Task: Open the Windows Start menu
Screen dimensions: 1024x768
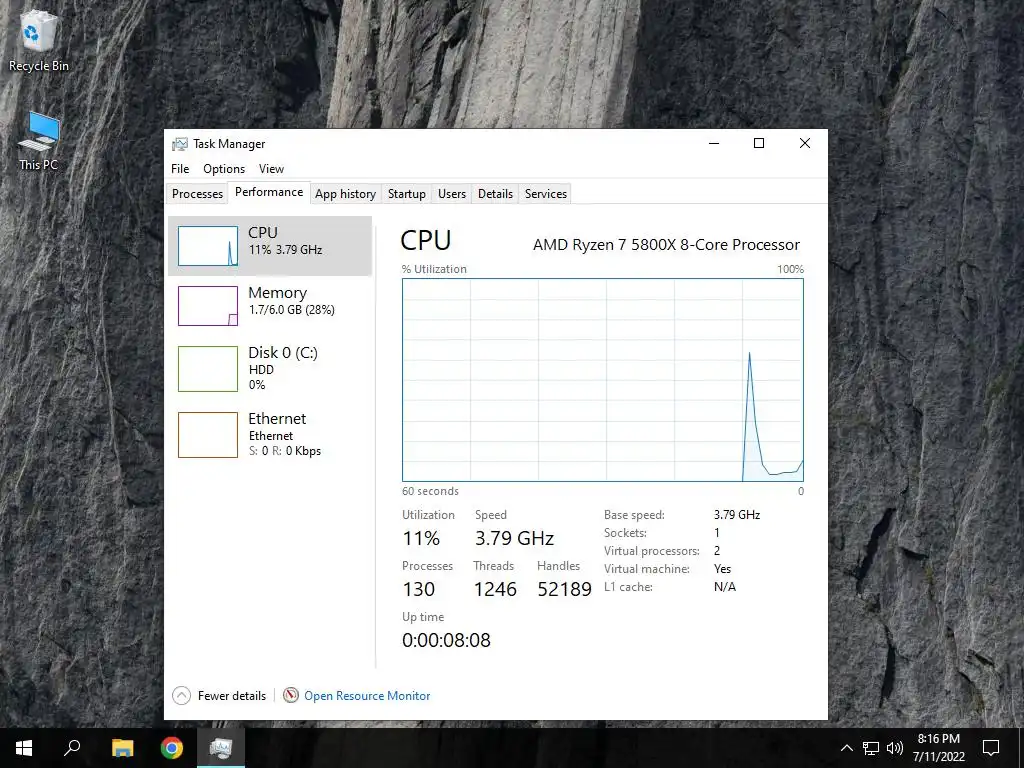Action: point(24,748)
